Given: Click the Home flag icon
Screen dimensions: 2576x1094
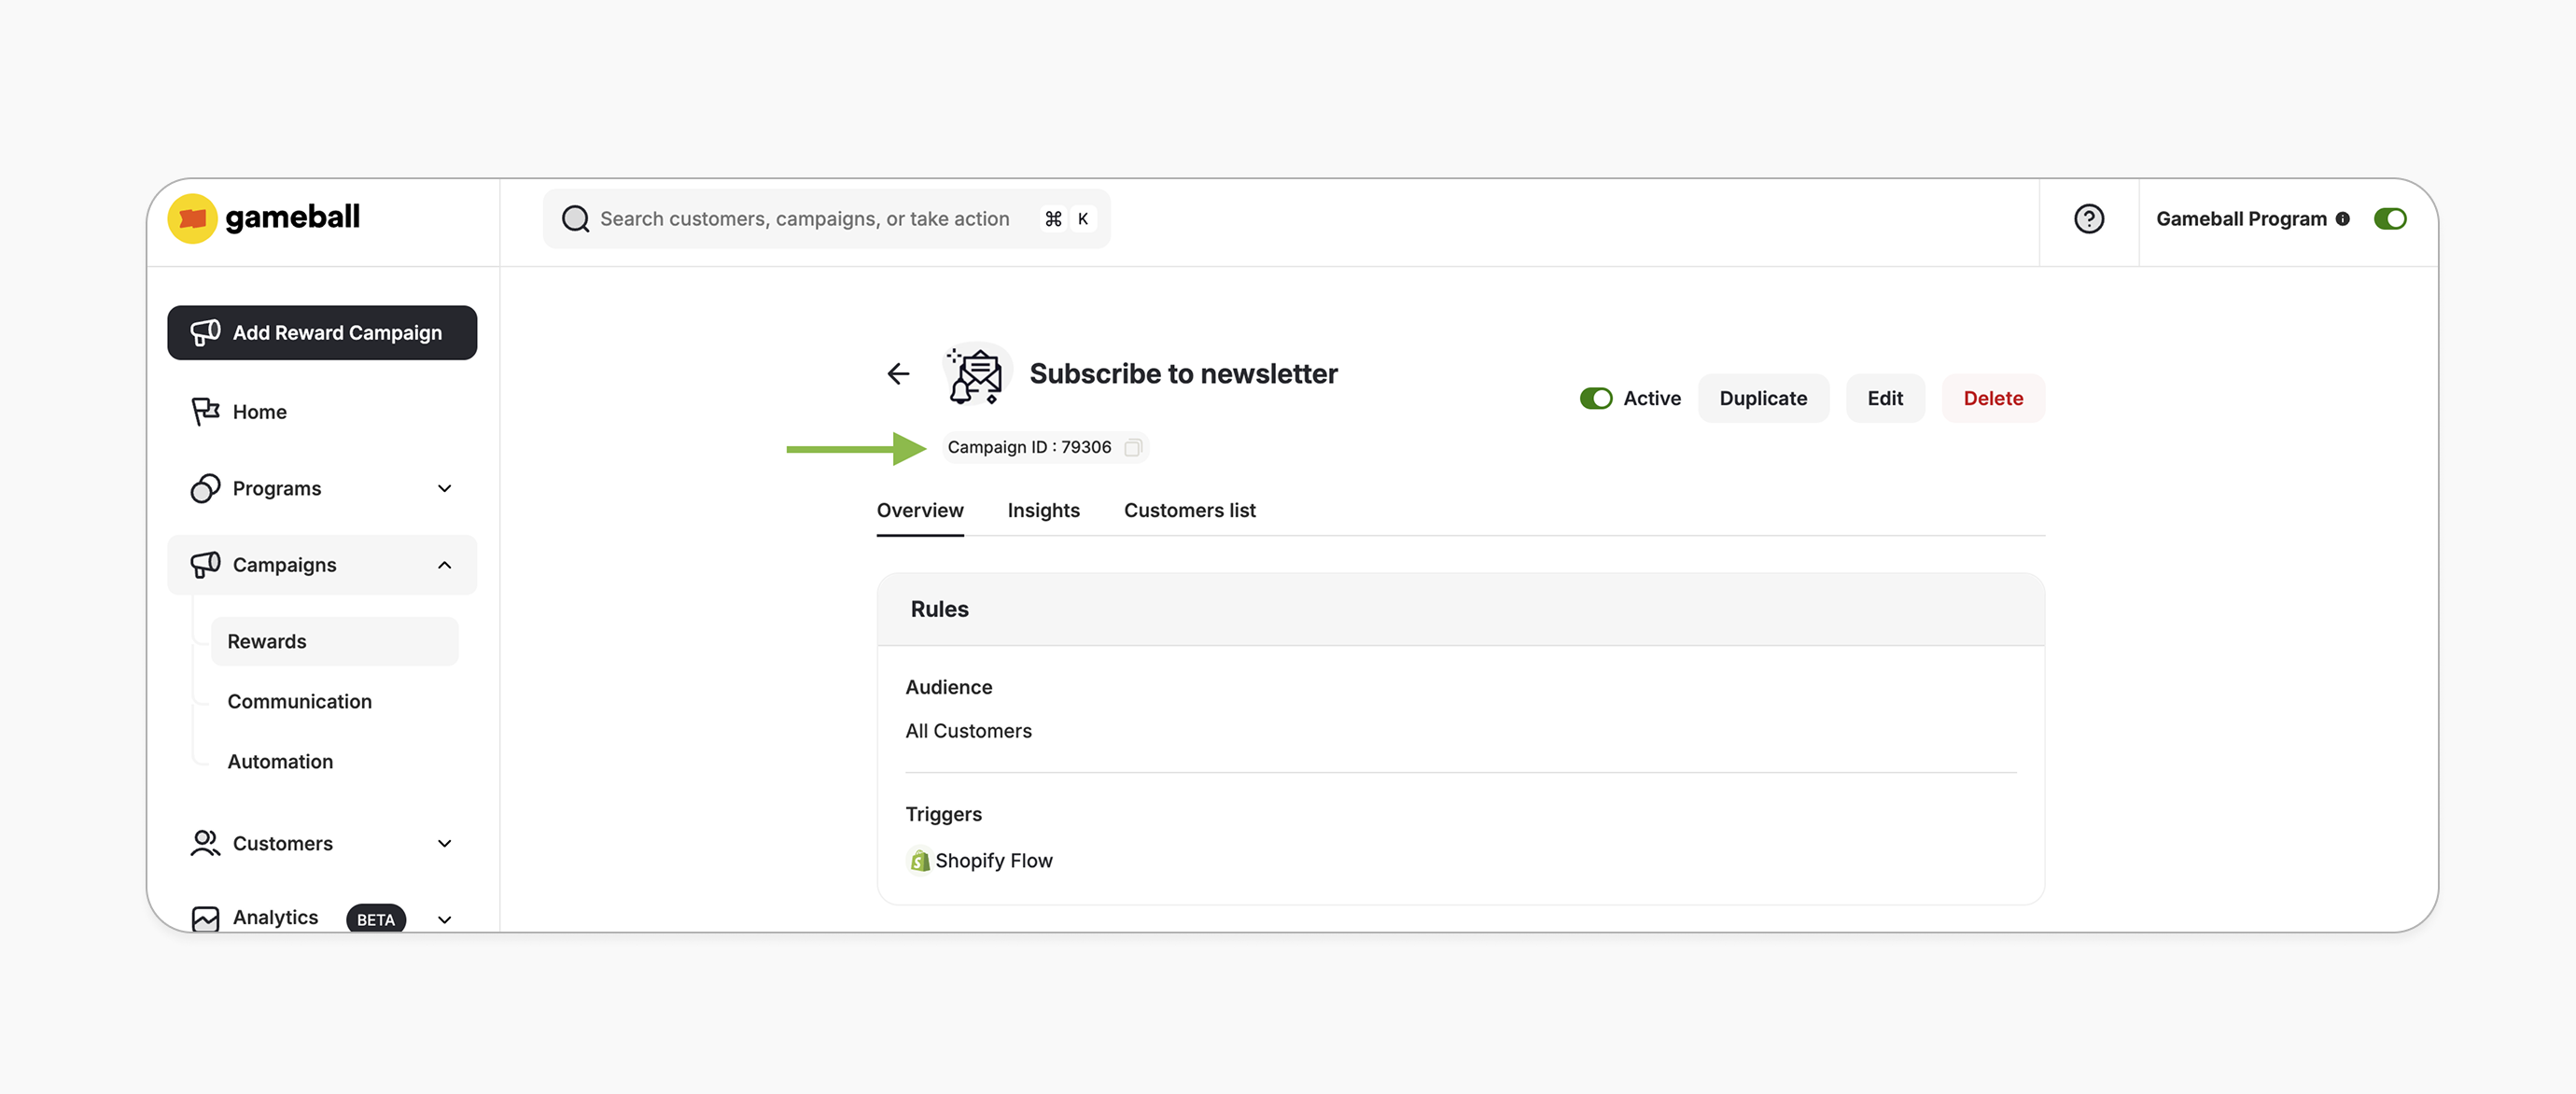Looking at the screenshot, I should tap(205, 411).
